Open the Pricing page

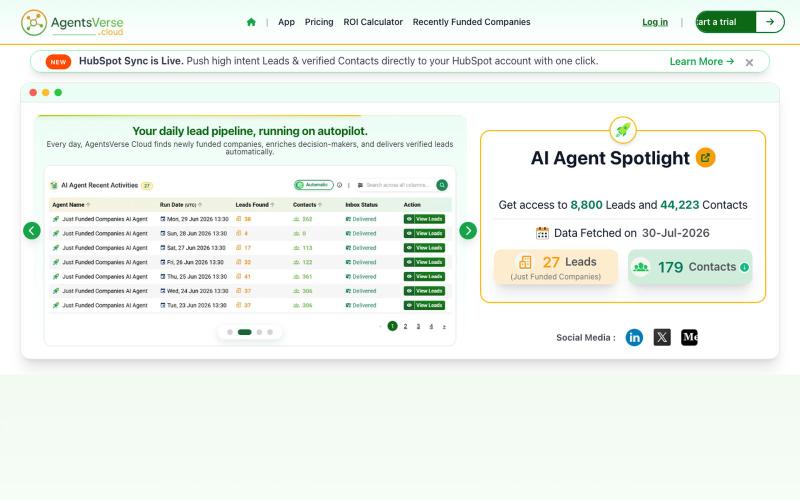pyautogui.click(x=319, y=22)
